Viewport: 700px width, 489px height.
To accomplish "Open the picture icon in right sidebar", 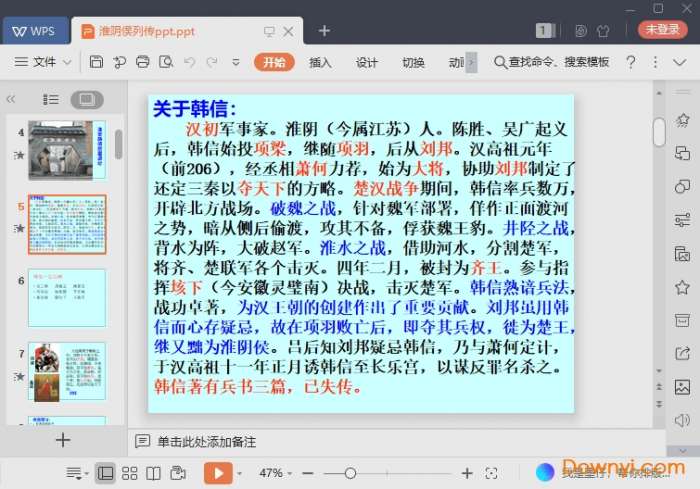I will 682,387.
